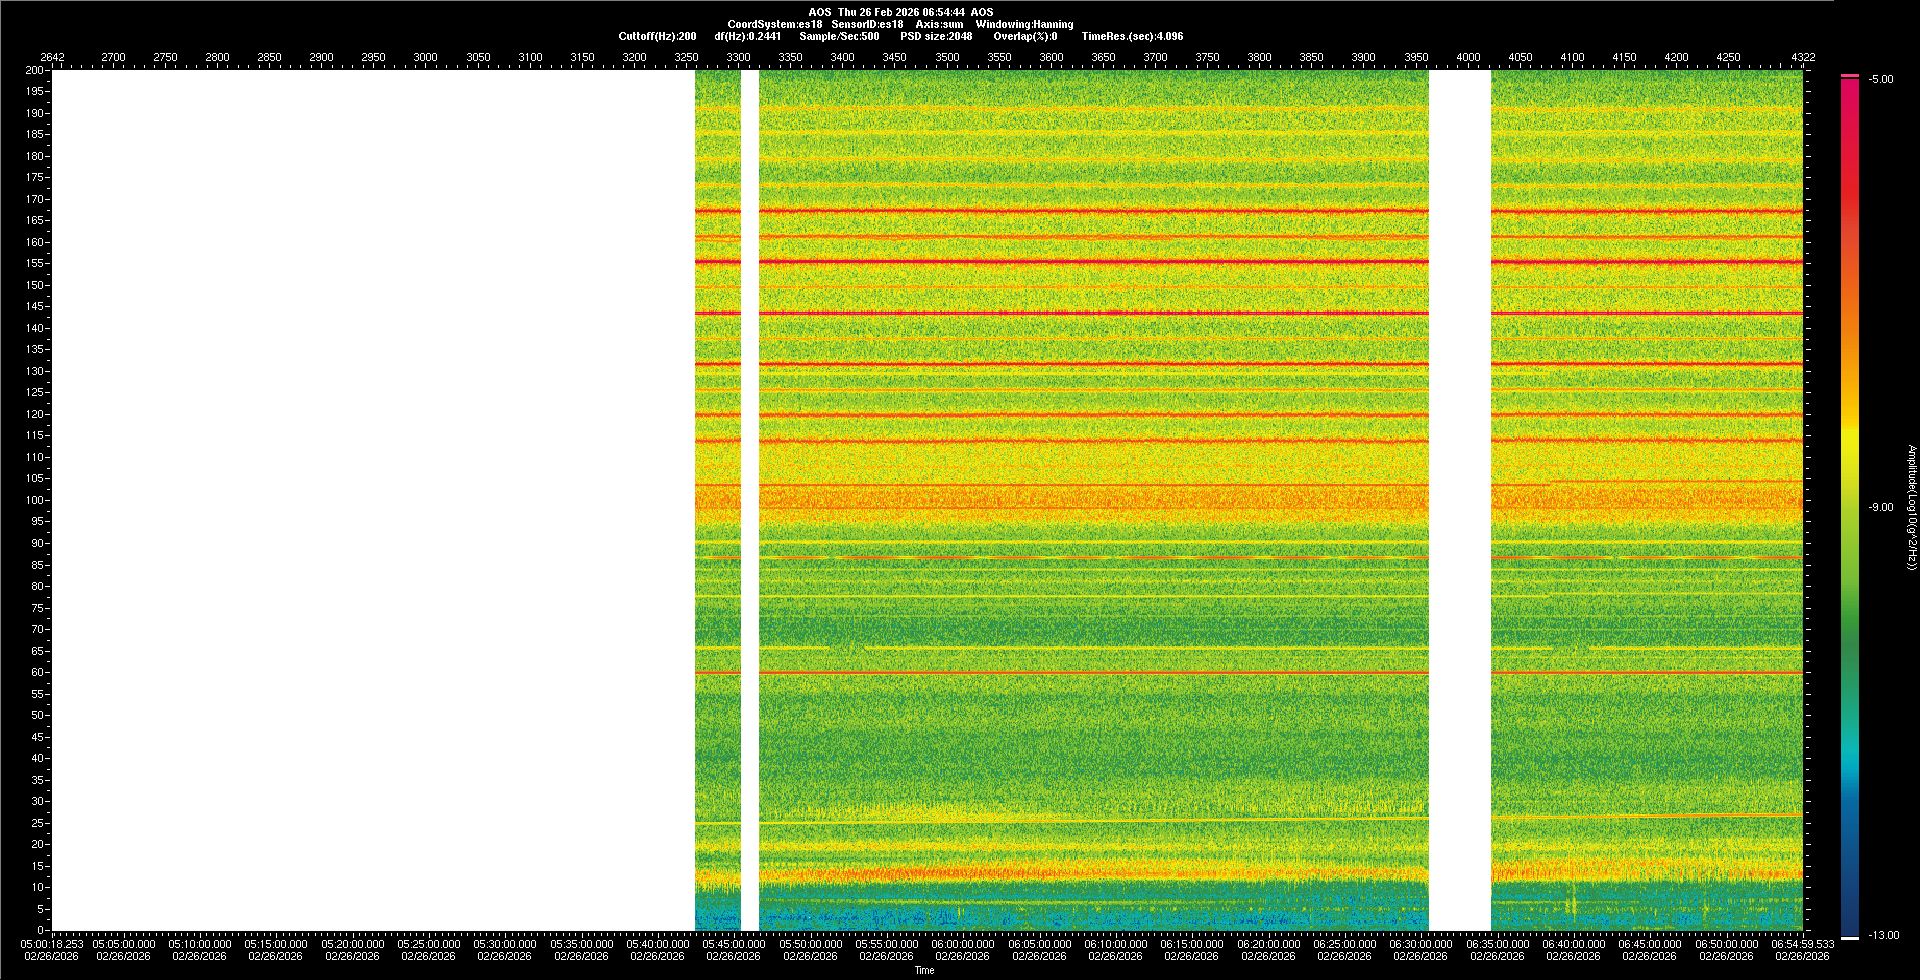The image size is (1920, 980).
Task: Select the SensorID:es18 header label
Action: (x=867, y=24)
